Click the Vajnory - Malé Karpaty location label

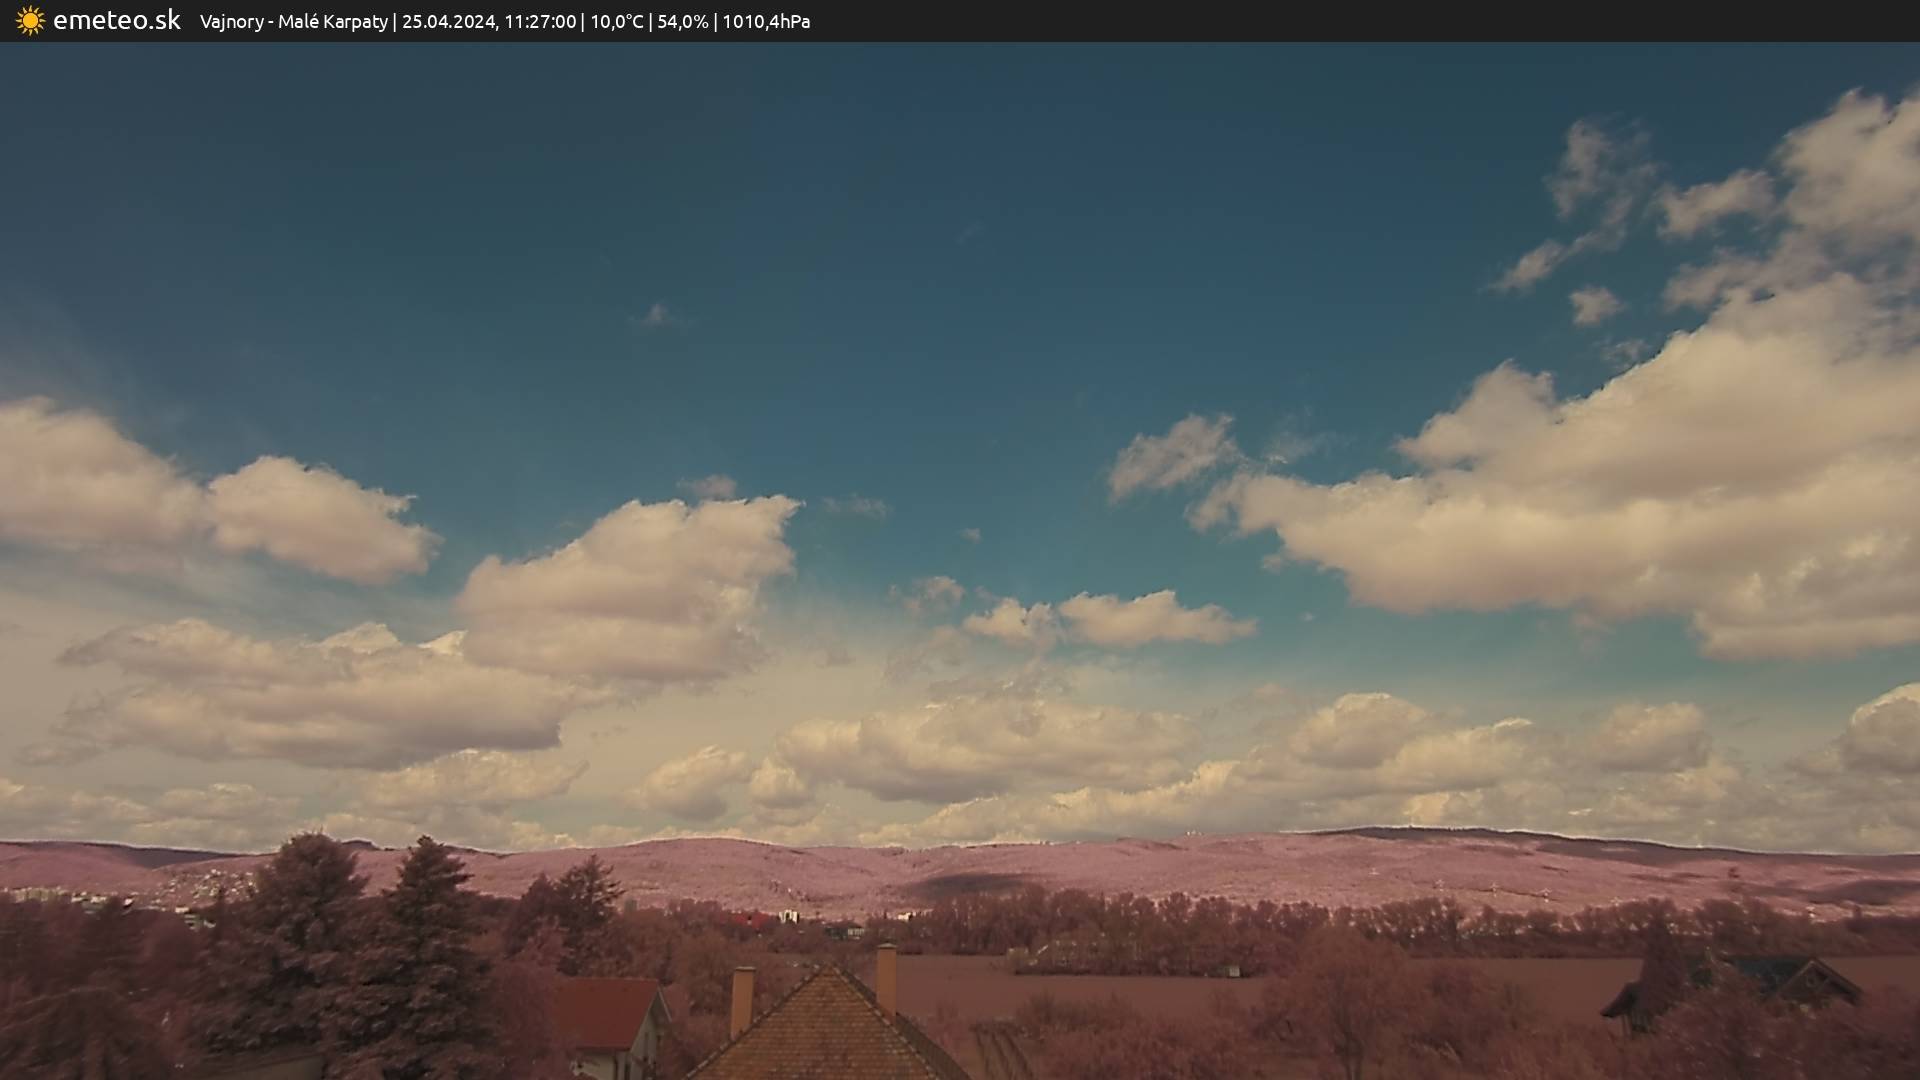tap(293, 22)
